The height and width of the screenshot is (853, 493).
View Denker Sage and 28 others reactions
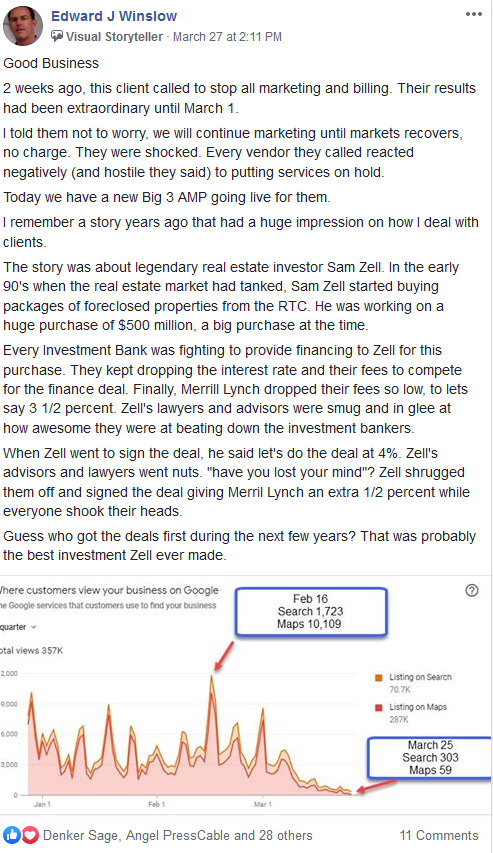click(x=177, y=835)
